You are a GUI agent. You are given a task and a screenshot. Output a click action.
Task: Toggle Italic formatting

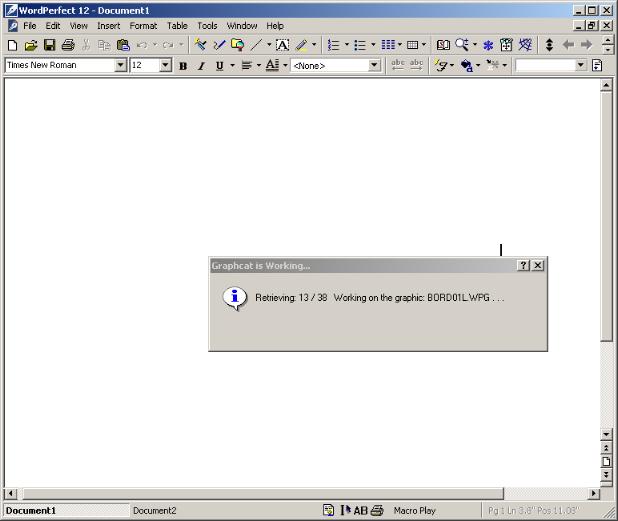point(201,66)
